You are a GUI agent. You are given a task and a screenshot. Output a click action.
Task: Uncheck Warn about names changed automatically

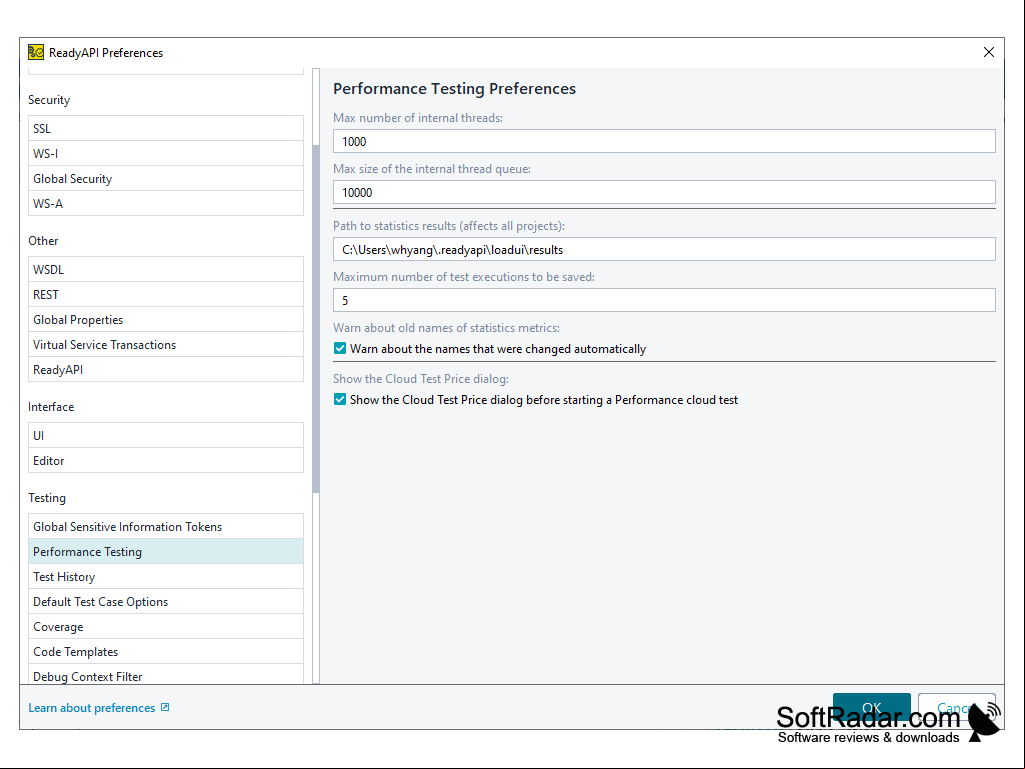coord(340,349)
